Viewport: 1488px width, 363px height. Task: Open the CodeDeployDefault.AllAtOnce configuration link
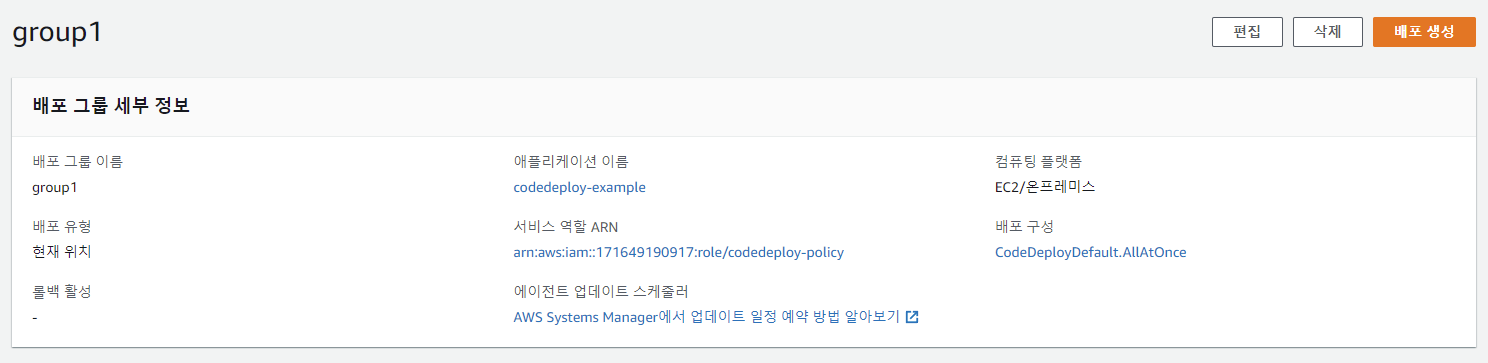click(1090, 252)
